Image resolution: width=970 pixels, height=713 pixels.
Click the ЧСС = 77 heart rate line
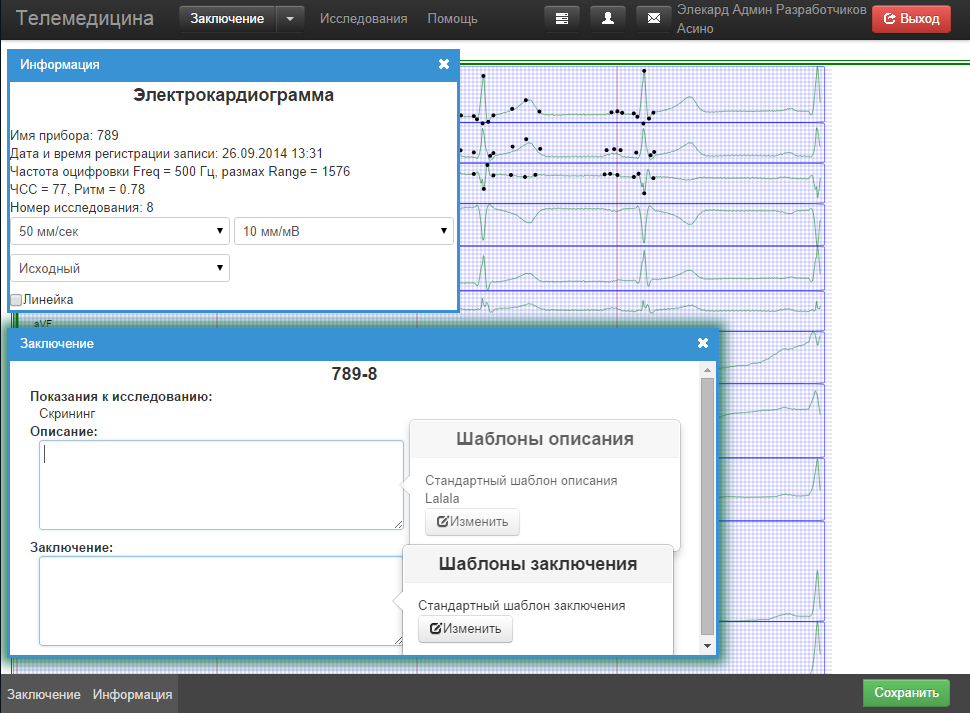pos(77,189)
